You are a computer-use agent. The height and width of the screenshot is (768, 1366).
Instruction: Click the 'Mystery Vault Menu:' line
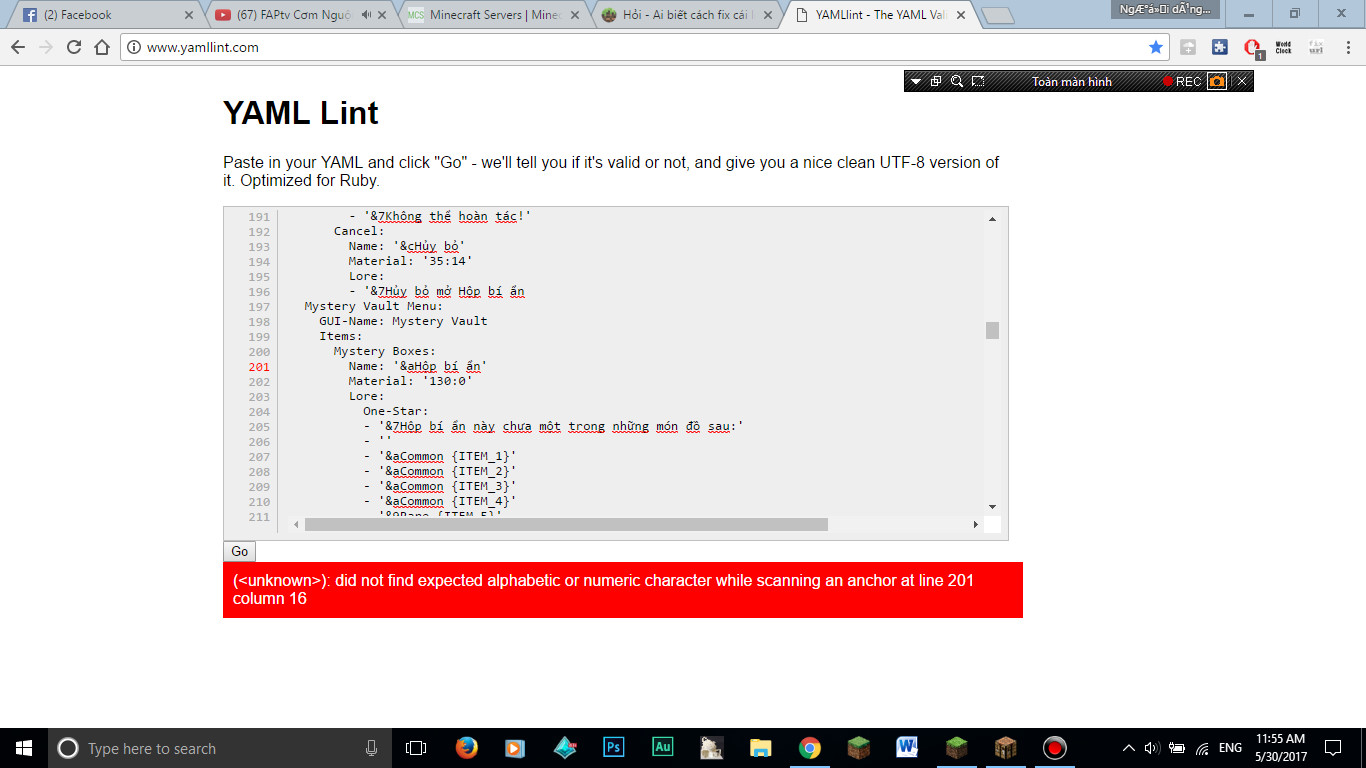pyautogui.click(x=373, y=306)
